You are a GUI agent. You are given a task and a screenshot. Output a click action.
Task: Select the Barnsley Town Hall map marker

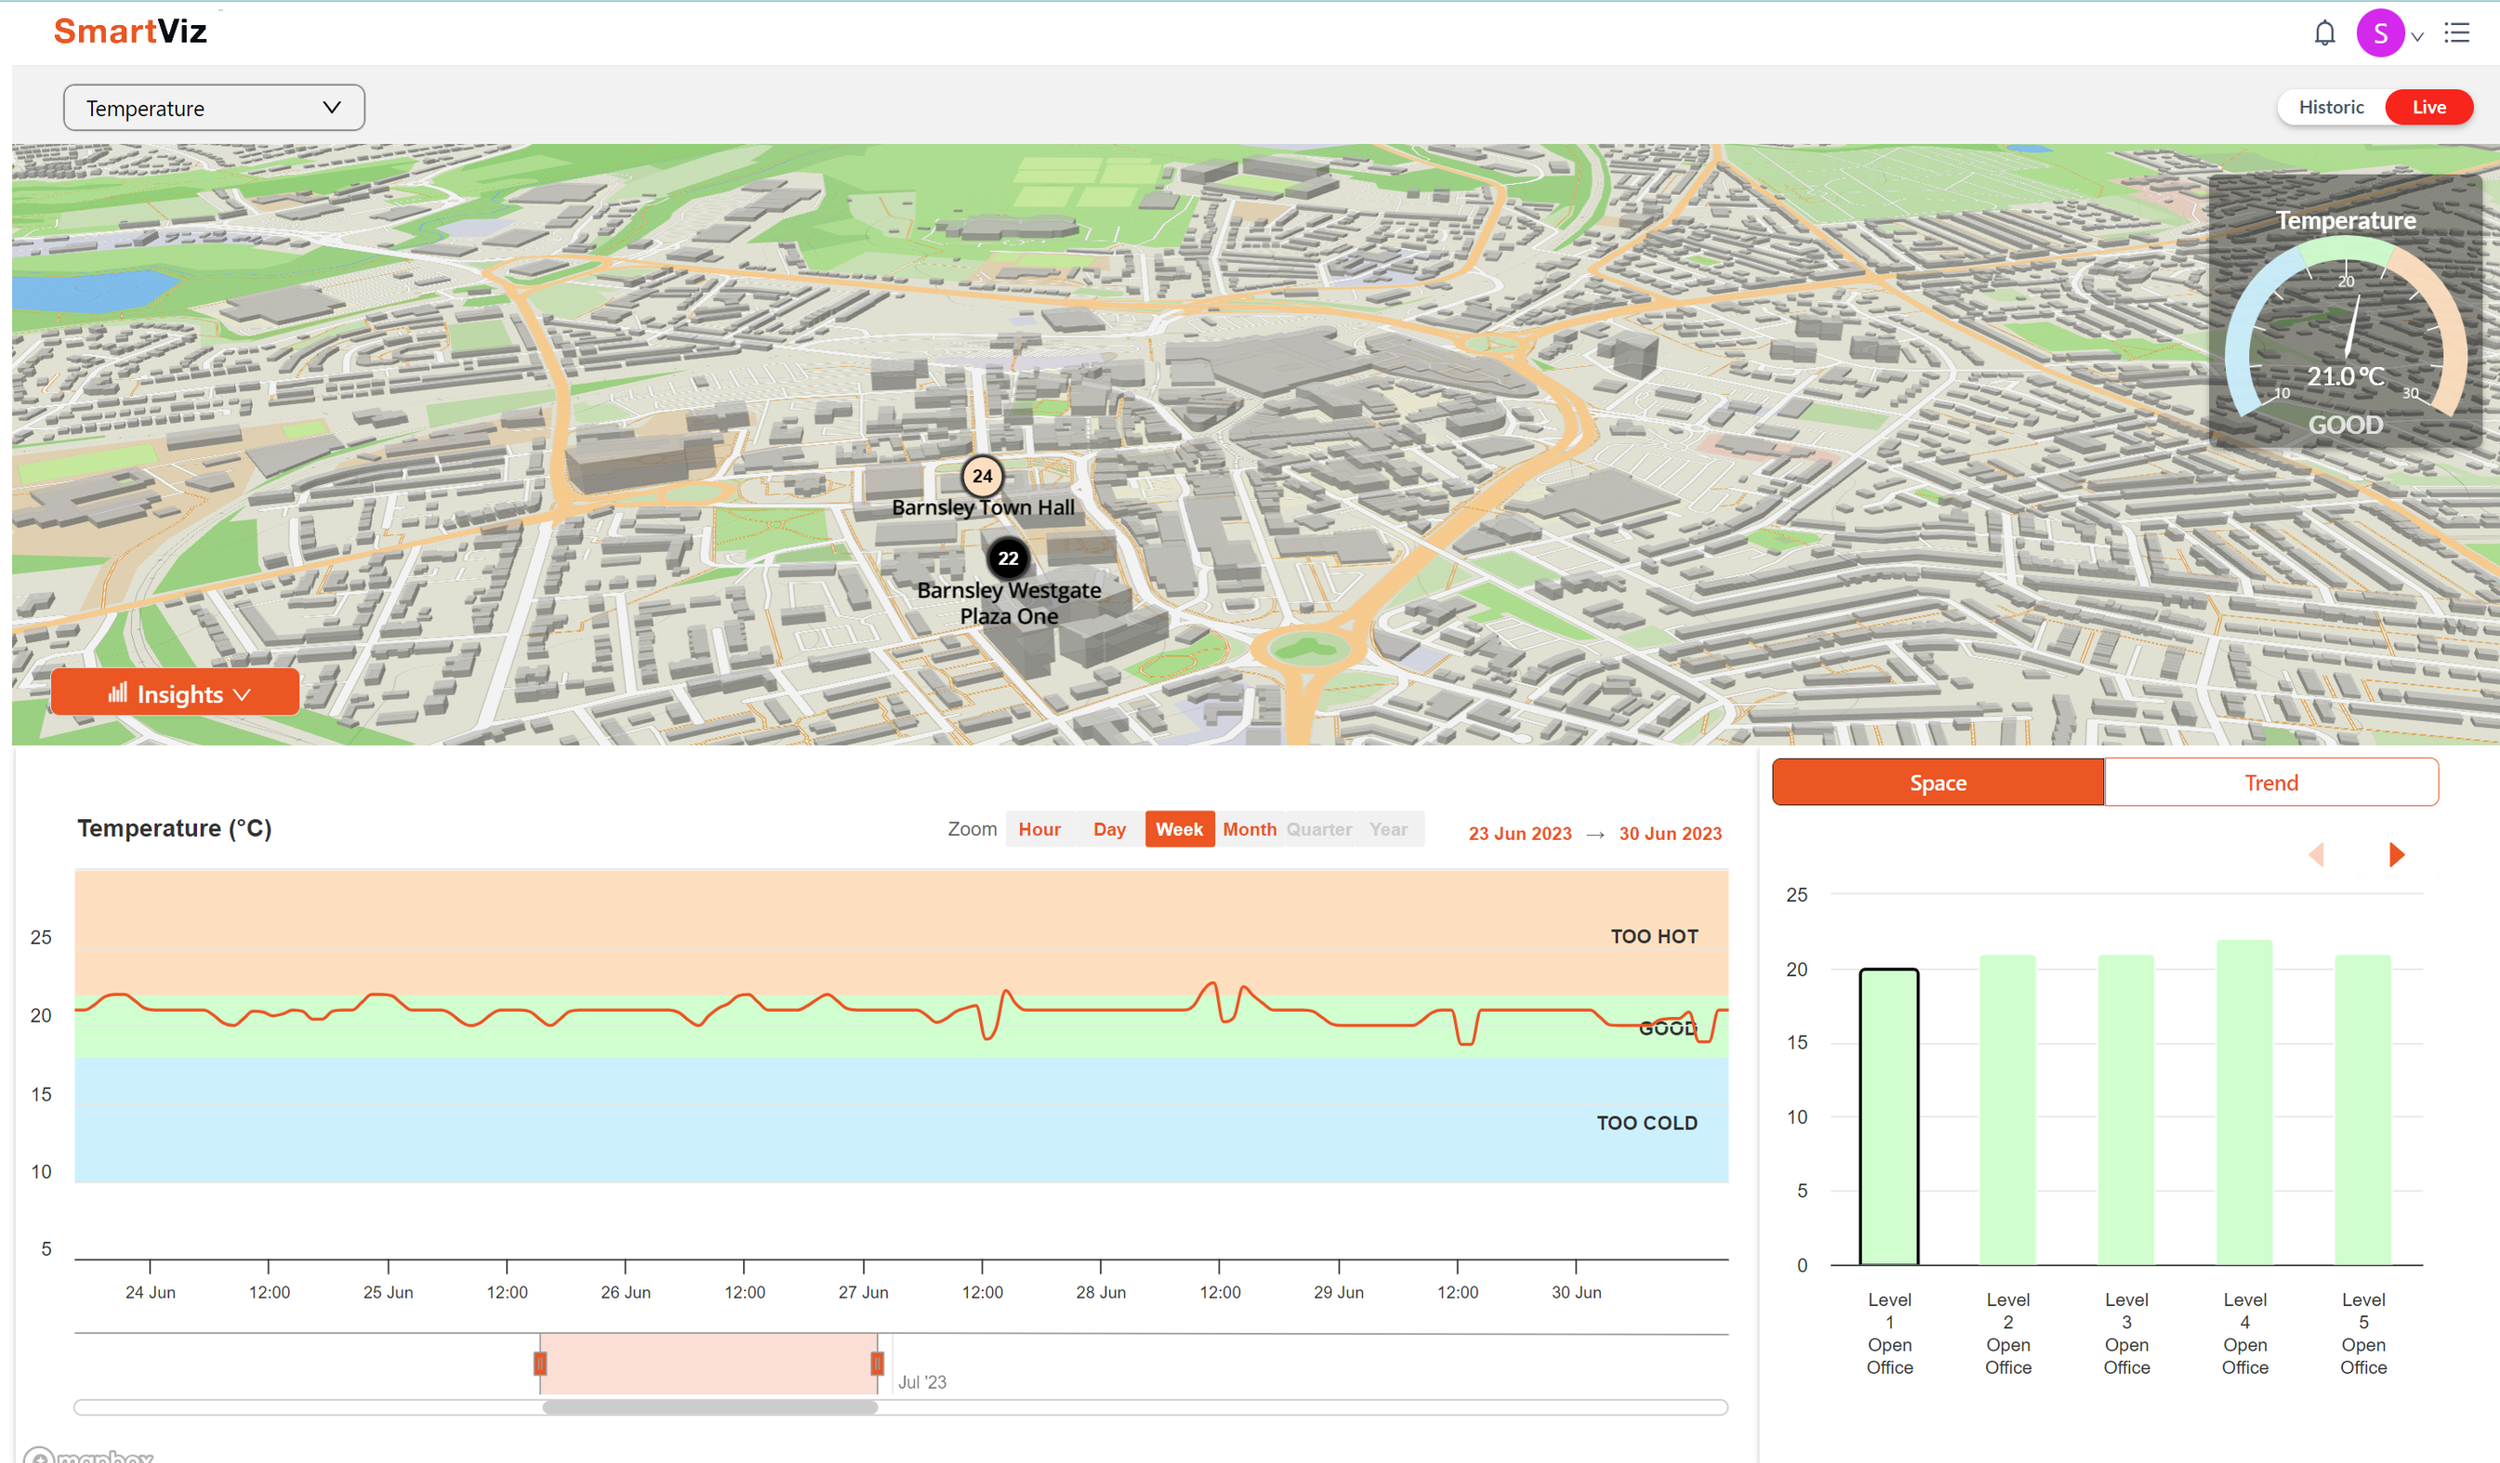[983, 477]
